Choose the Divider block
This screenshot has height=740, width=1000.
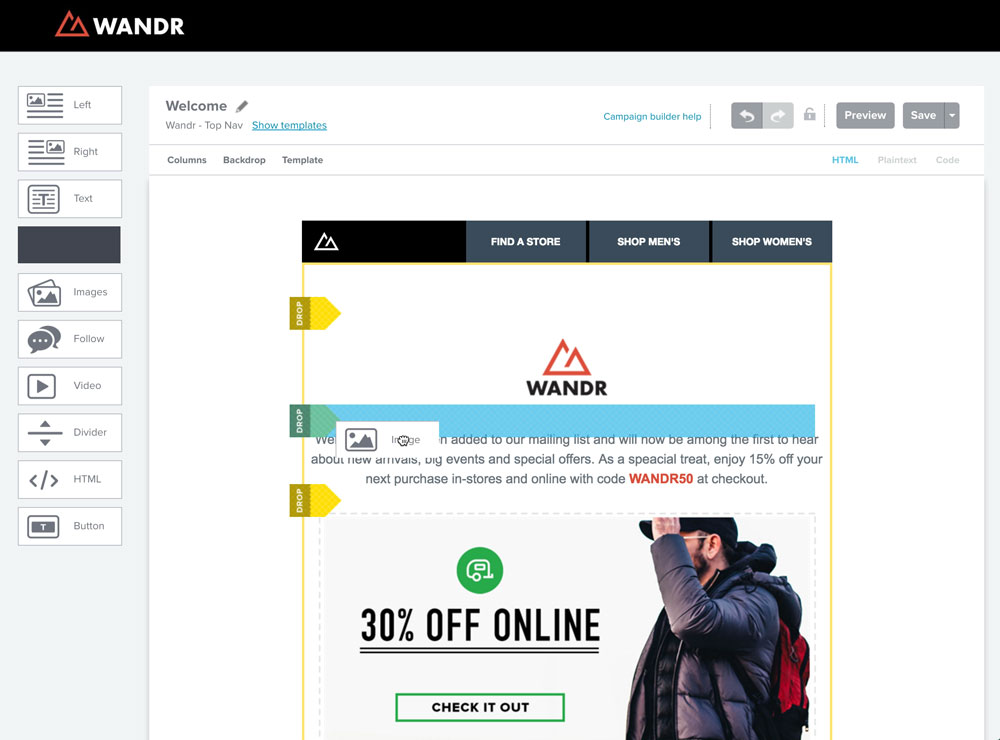[x=70, y=433]
